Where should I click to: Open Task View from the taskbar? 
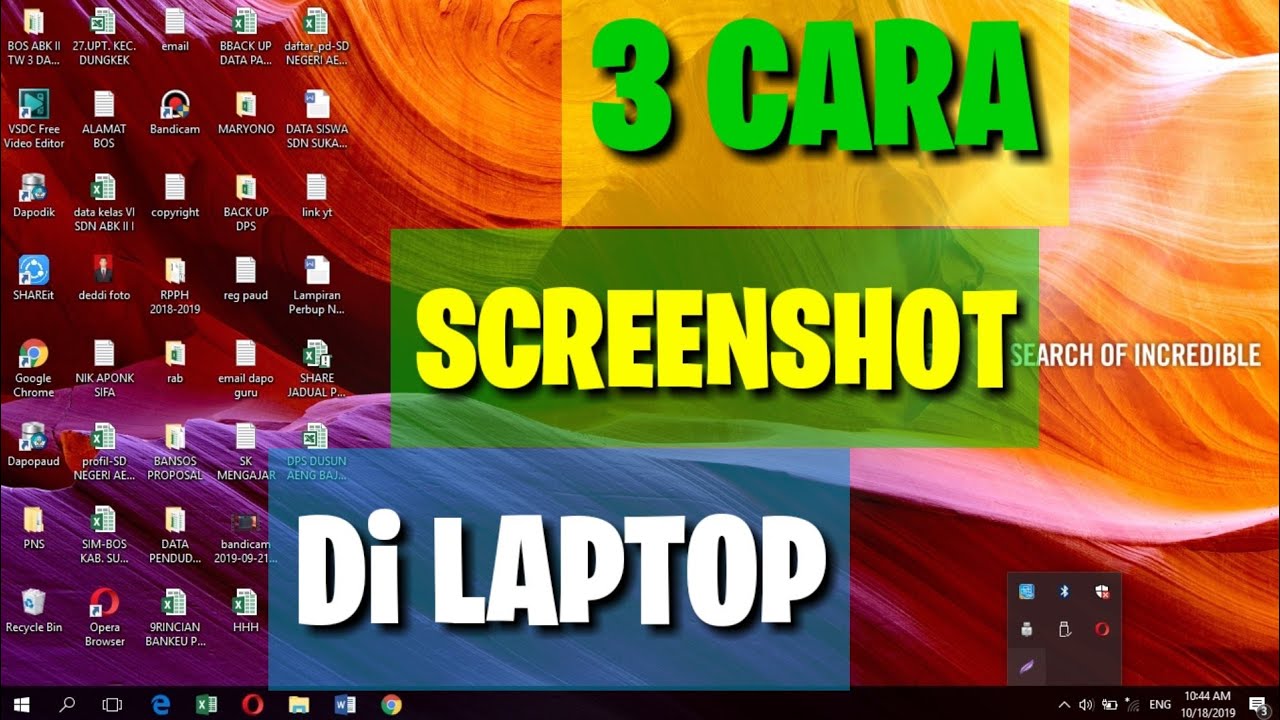pos(113,704)
